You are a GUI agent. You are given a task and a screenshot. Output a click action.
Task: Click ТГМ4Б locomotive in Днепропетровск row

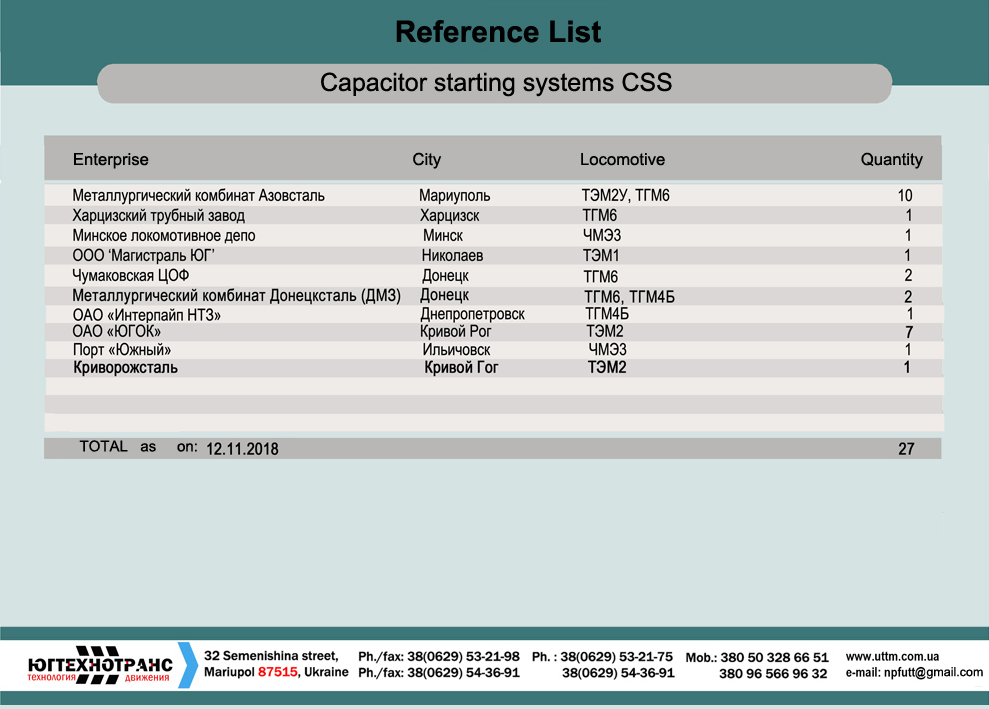tap(607, 314)
